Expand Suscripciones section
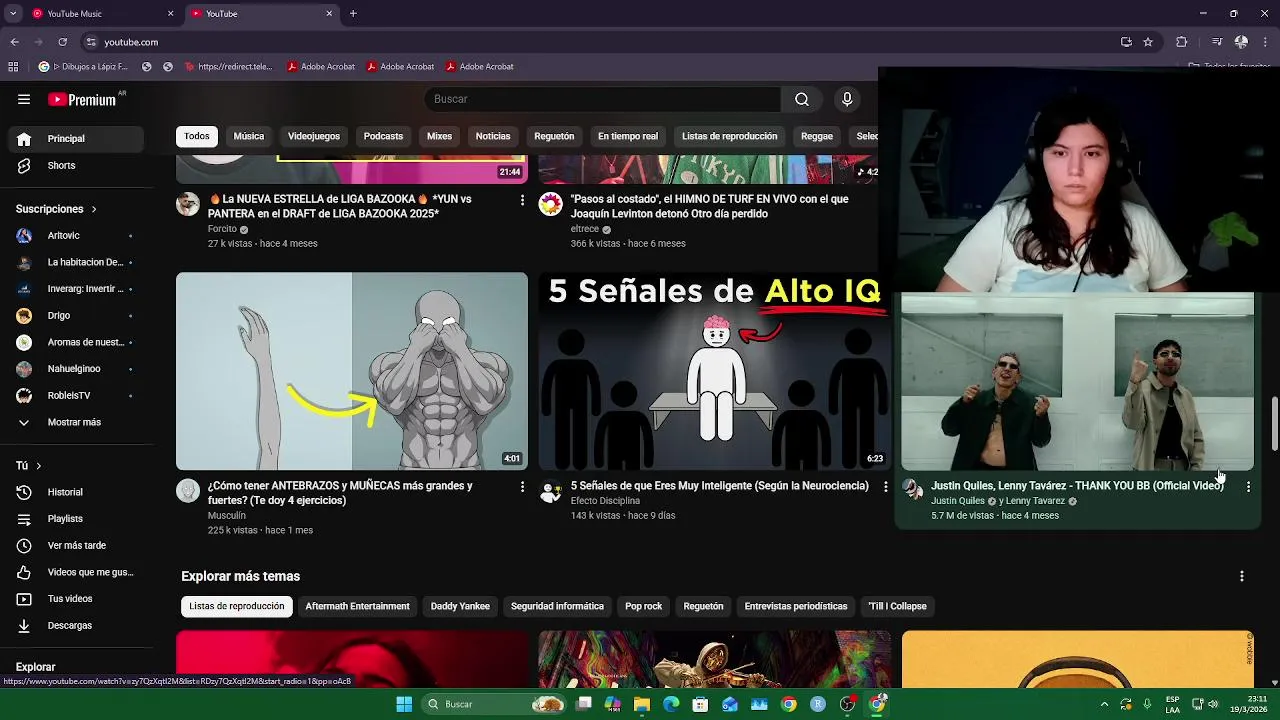This screenshot has width=1280, height=720. pos(56,209)
